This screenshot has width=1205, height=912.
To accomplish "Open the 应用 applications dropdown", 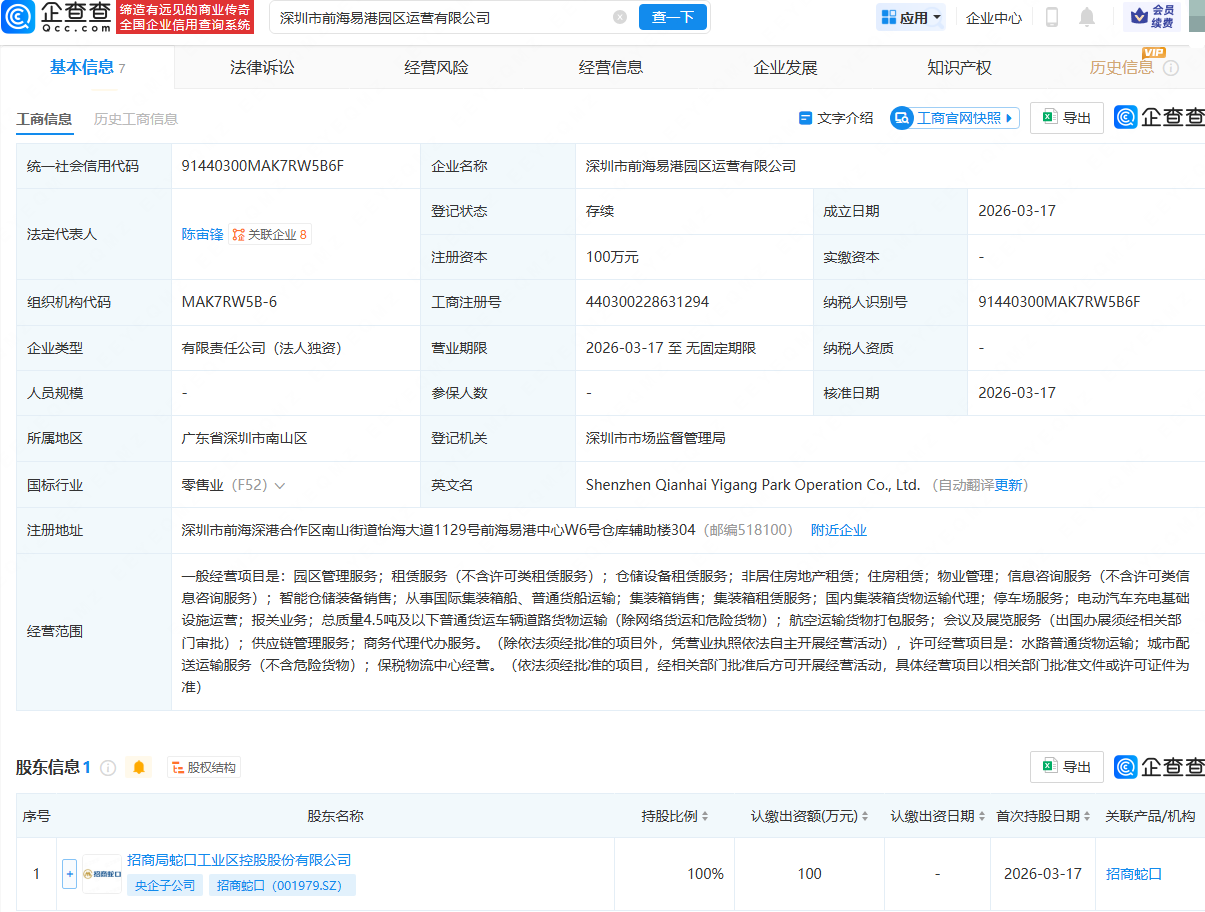I will (911, 17).
